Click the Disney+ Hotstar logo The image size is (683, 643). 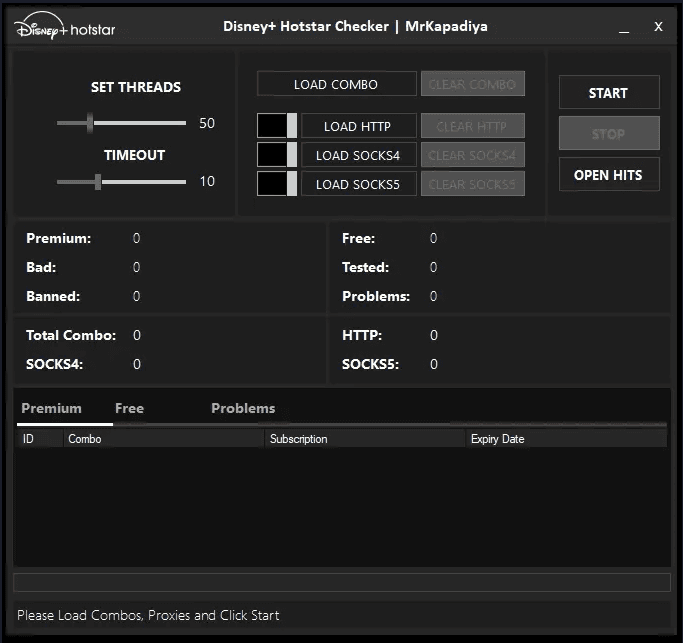click(66, 28)
